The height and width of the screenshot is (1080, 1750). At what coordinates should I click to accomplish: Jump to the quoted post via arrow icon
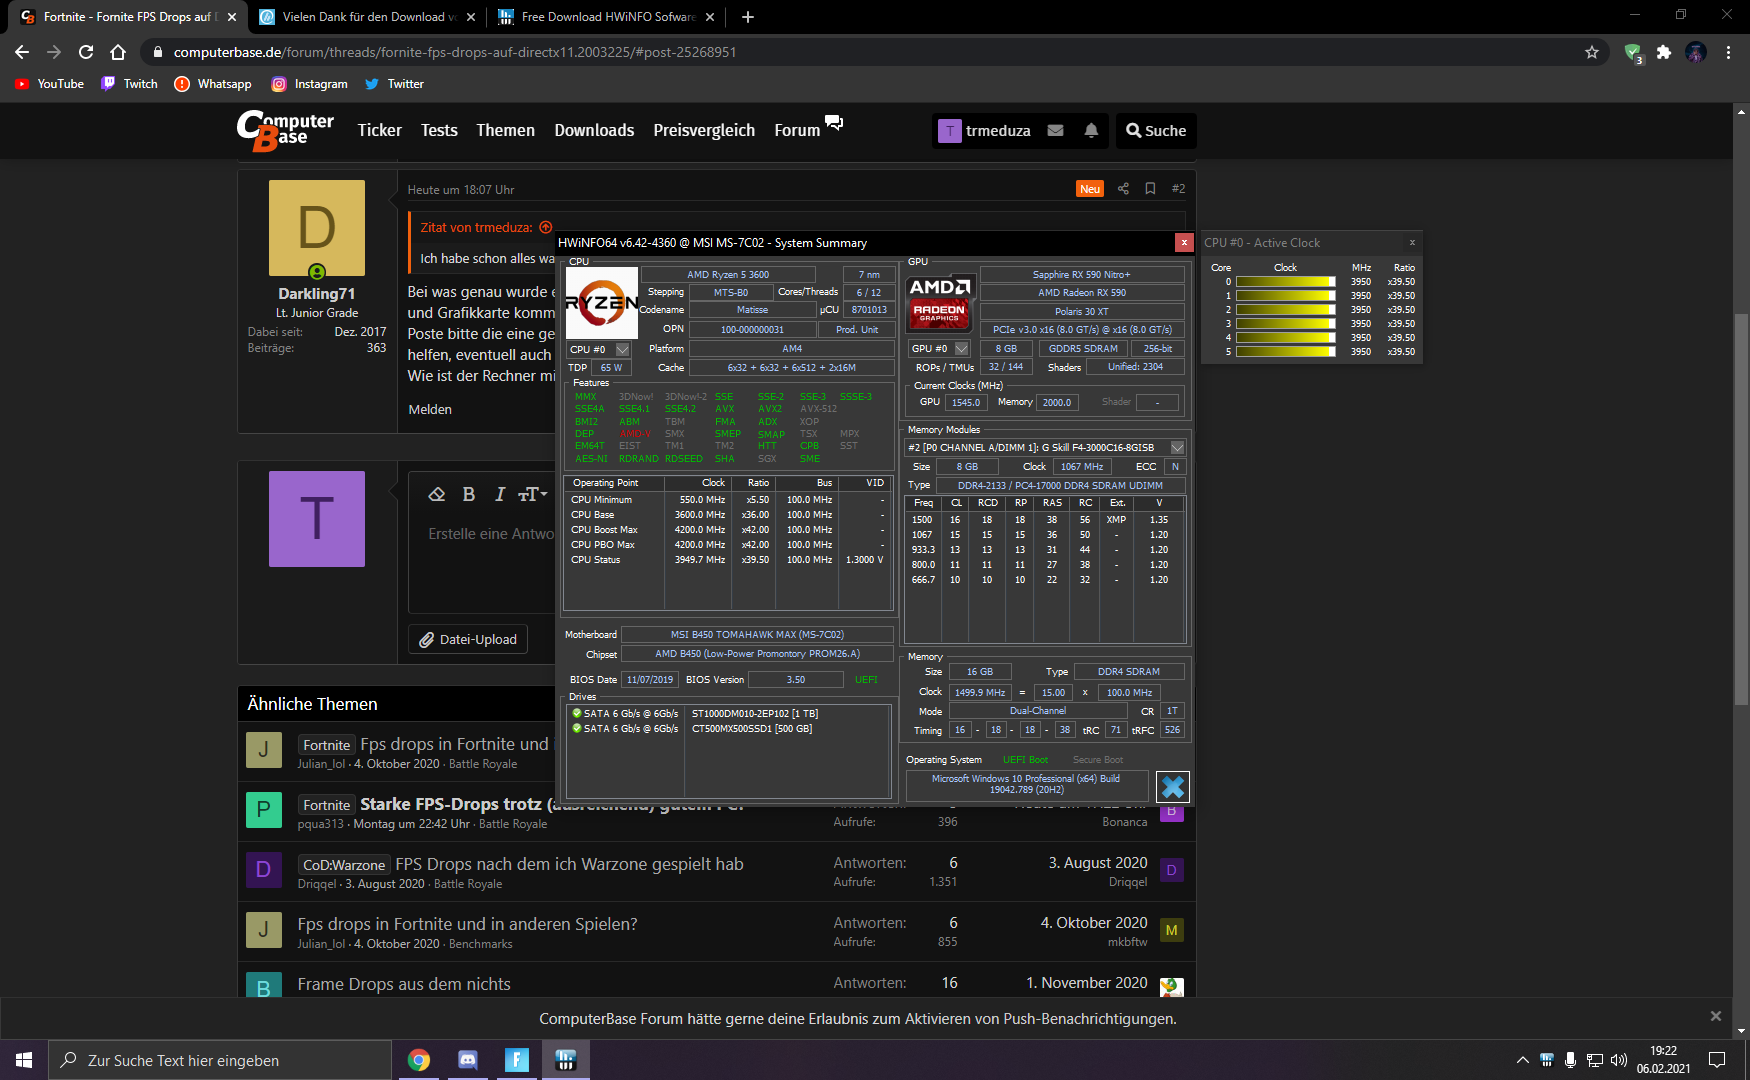pyautogui.click(x=546, y=227)
